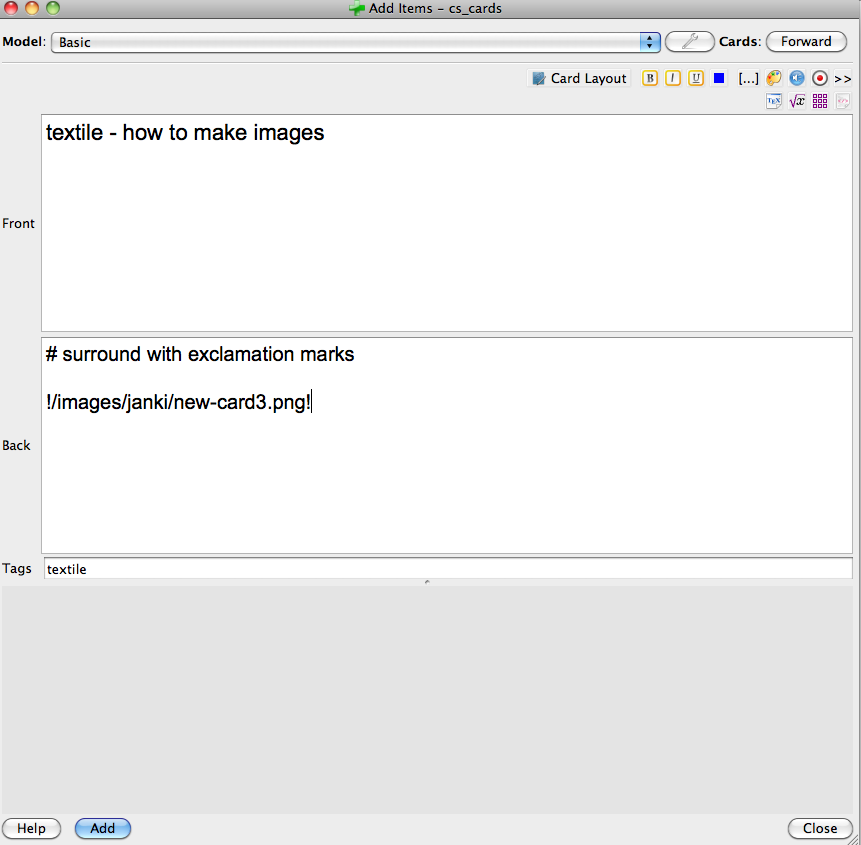Open the Model dropdown showing Basic

click(x=355, y=42)
